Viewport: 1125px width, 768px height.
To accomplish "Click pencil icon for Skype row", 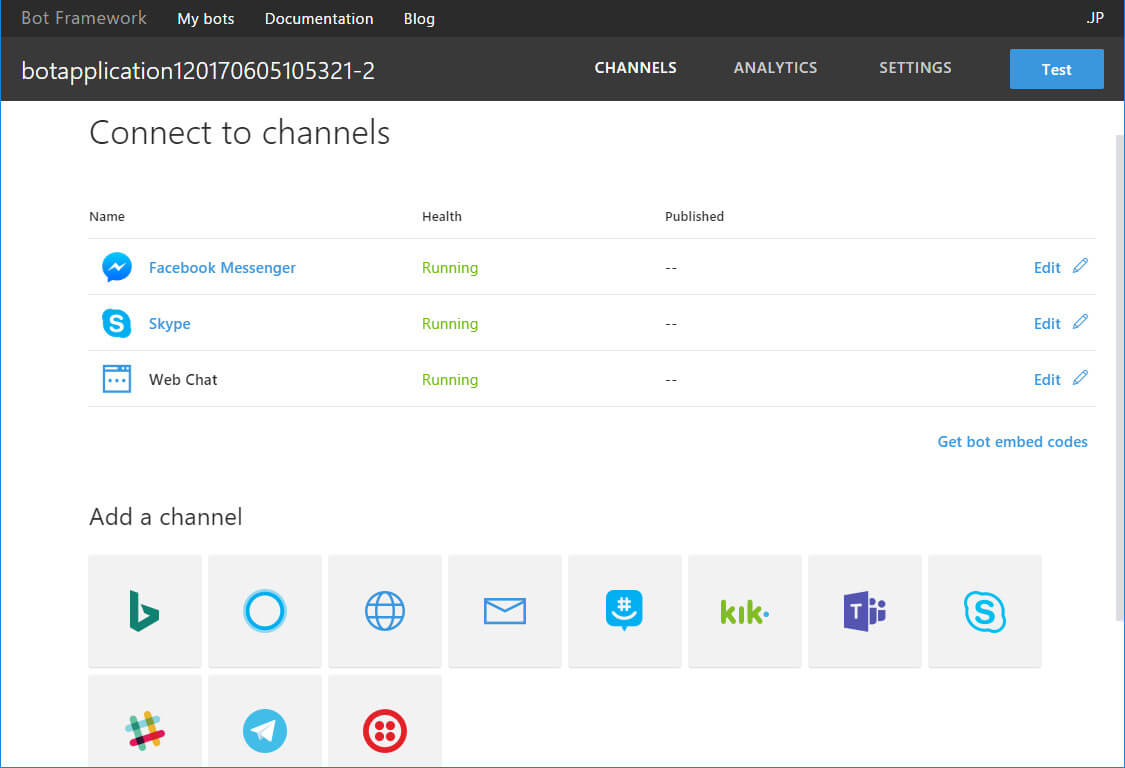I will pos(1080,322).
